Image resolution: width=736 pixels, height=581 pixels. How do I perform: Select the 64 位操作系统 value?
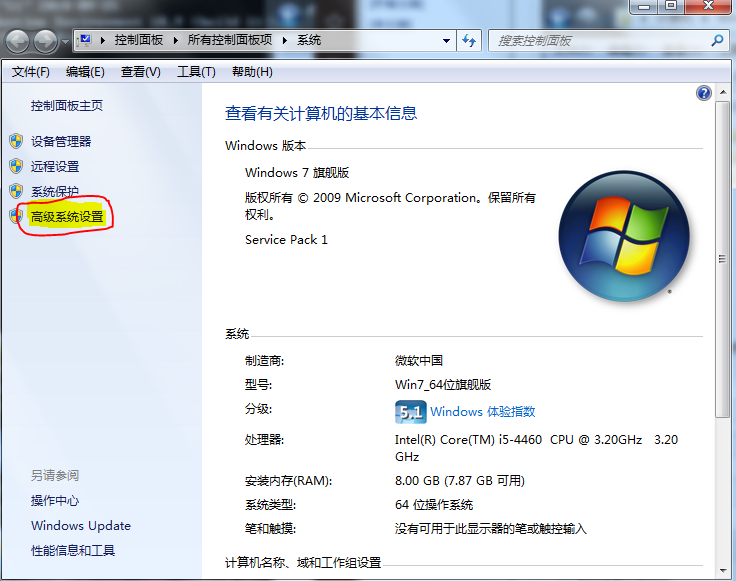click(434, 505)
